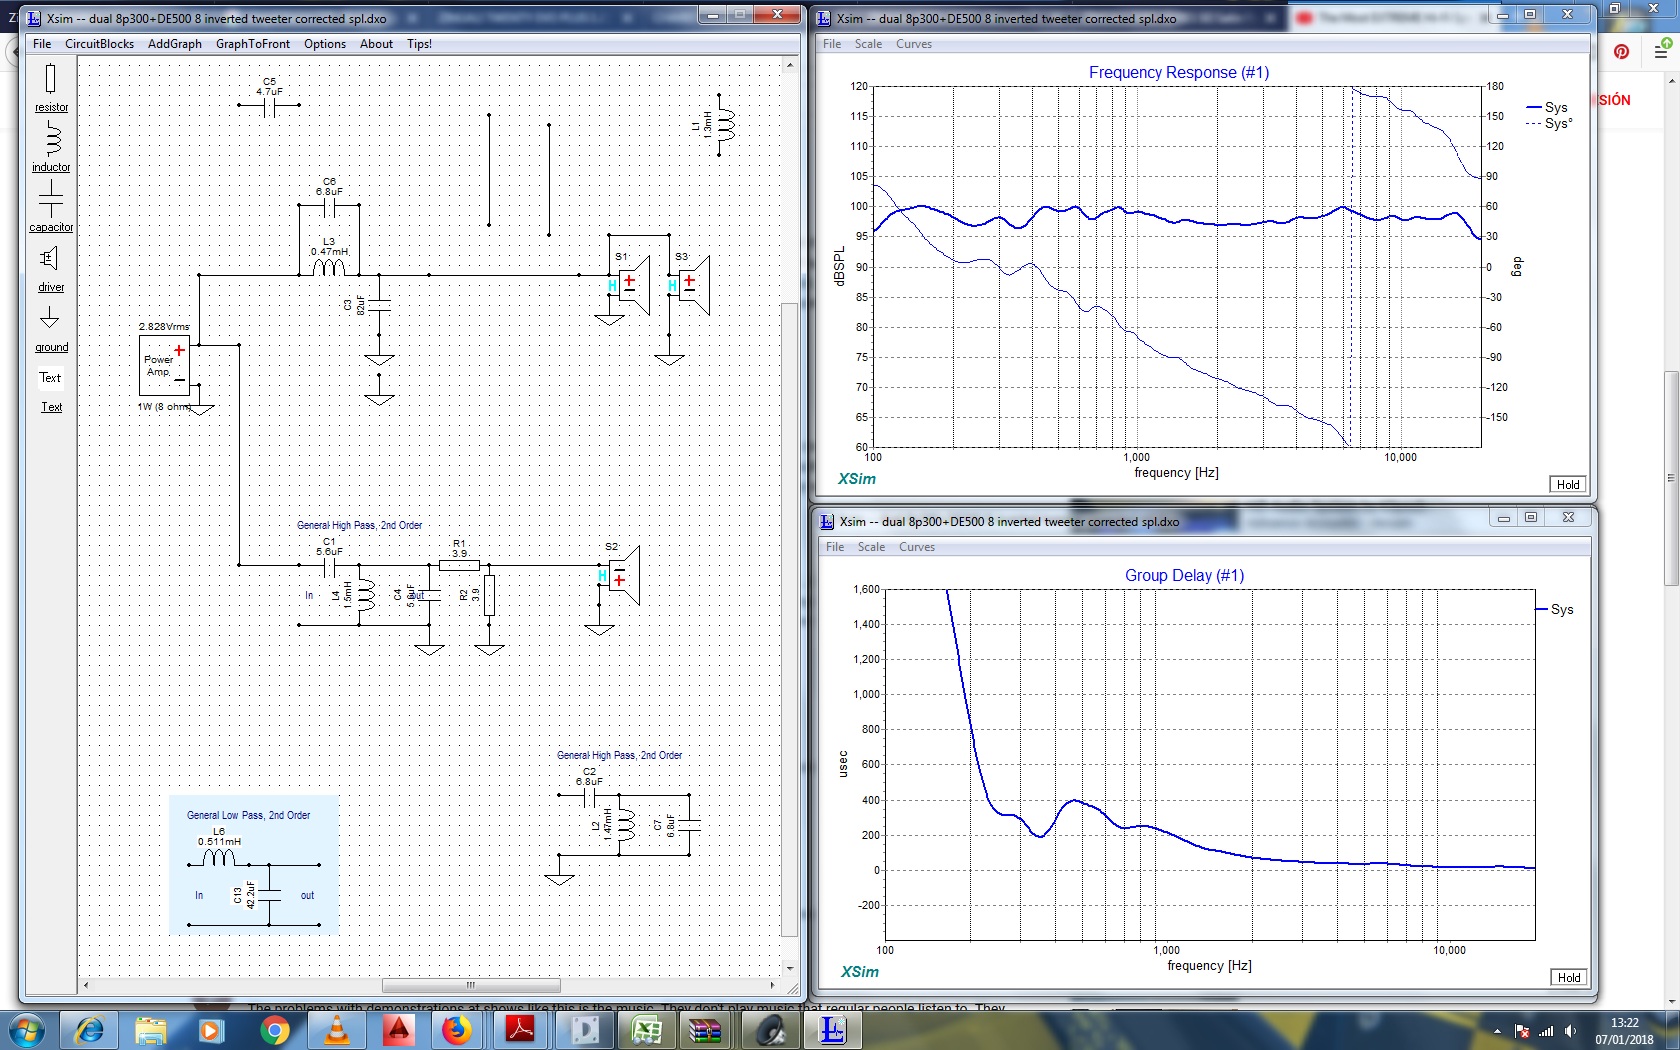
Task: Select driver S1 in the schematic
Action: 631,284
